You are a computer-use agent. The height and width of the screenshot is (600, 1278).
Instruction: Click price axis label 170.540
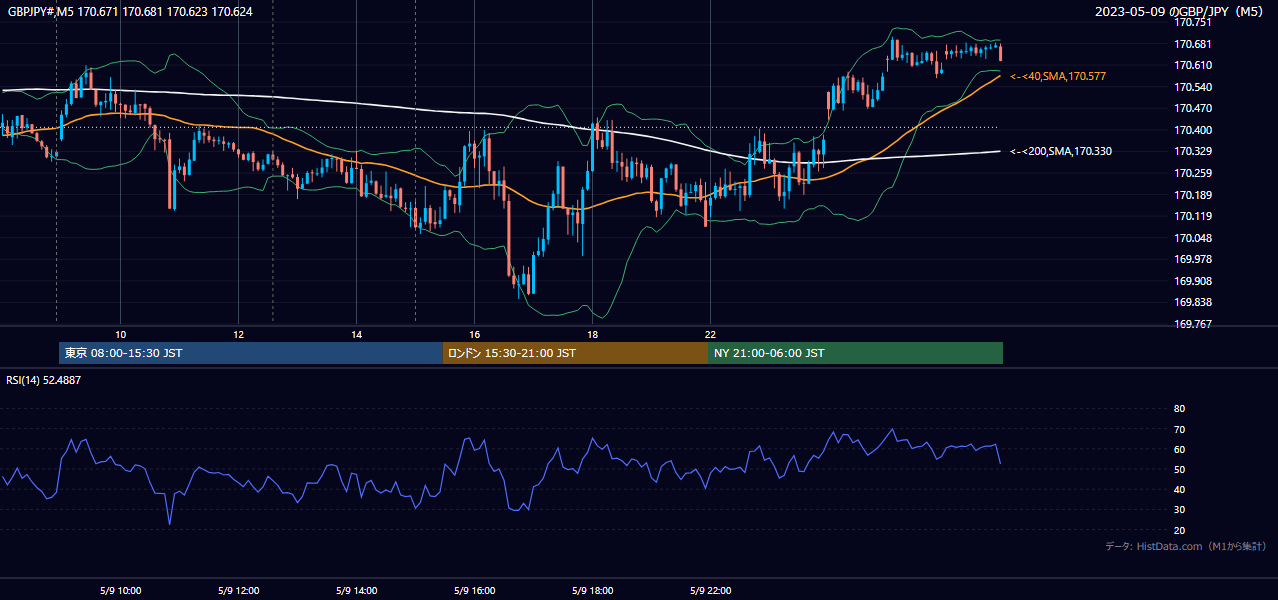[1192, 87]
